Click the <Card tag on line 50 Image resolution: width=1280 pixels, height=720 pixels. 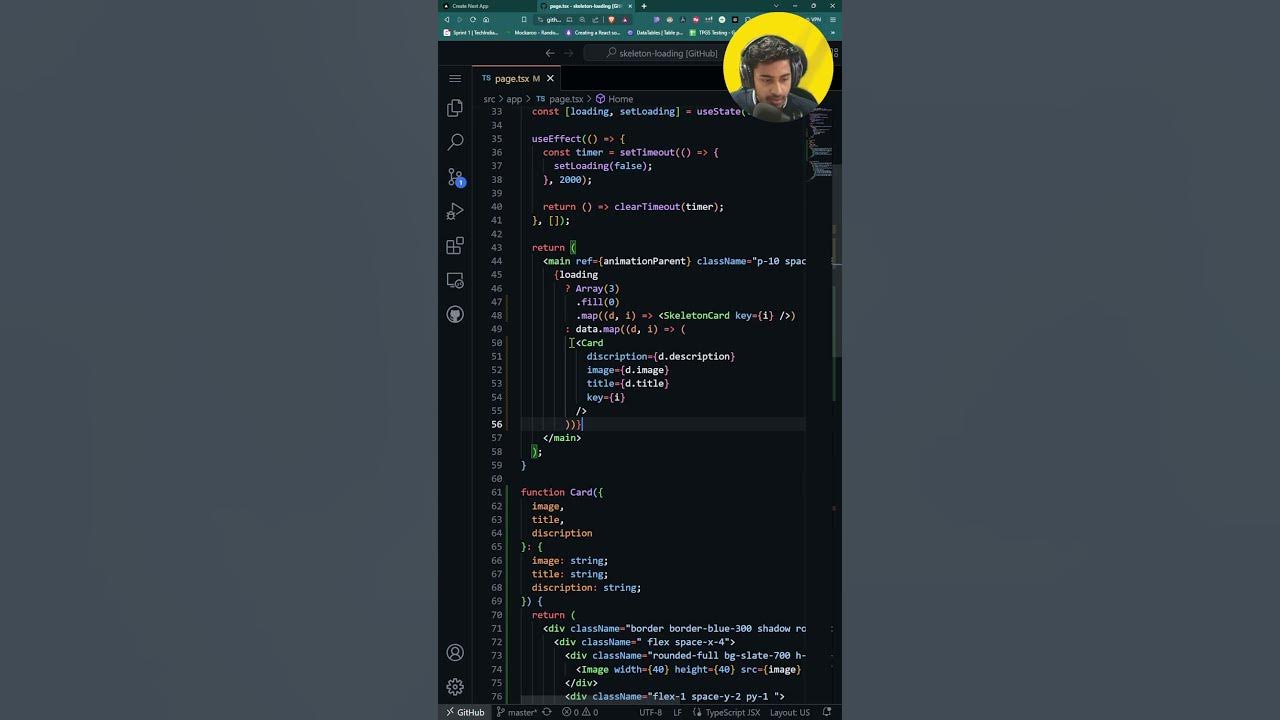coord(590,343)
